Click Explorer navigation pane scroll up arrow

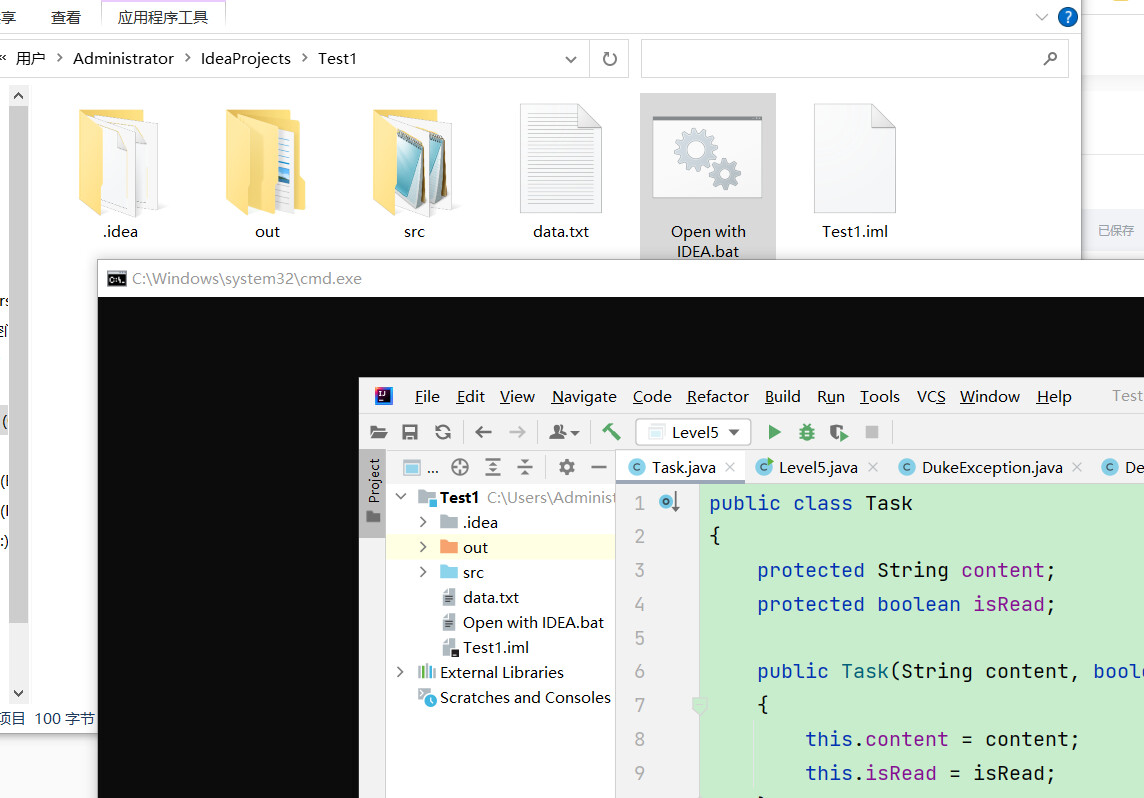pyautogui.click(x=18, y=96)
